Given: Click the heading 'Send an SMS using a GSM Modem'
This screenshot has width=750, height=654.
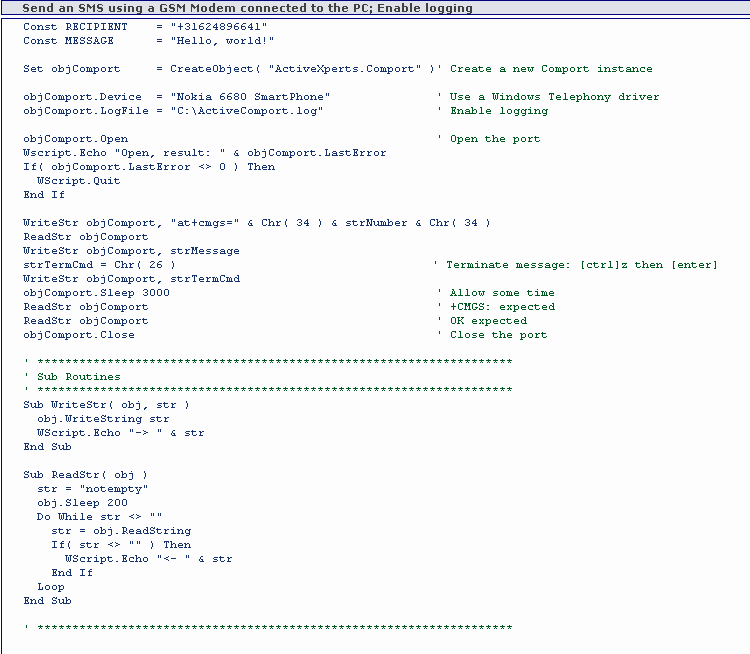Looking at the screenshot, I should click(x=247, y=8).
